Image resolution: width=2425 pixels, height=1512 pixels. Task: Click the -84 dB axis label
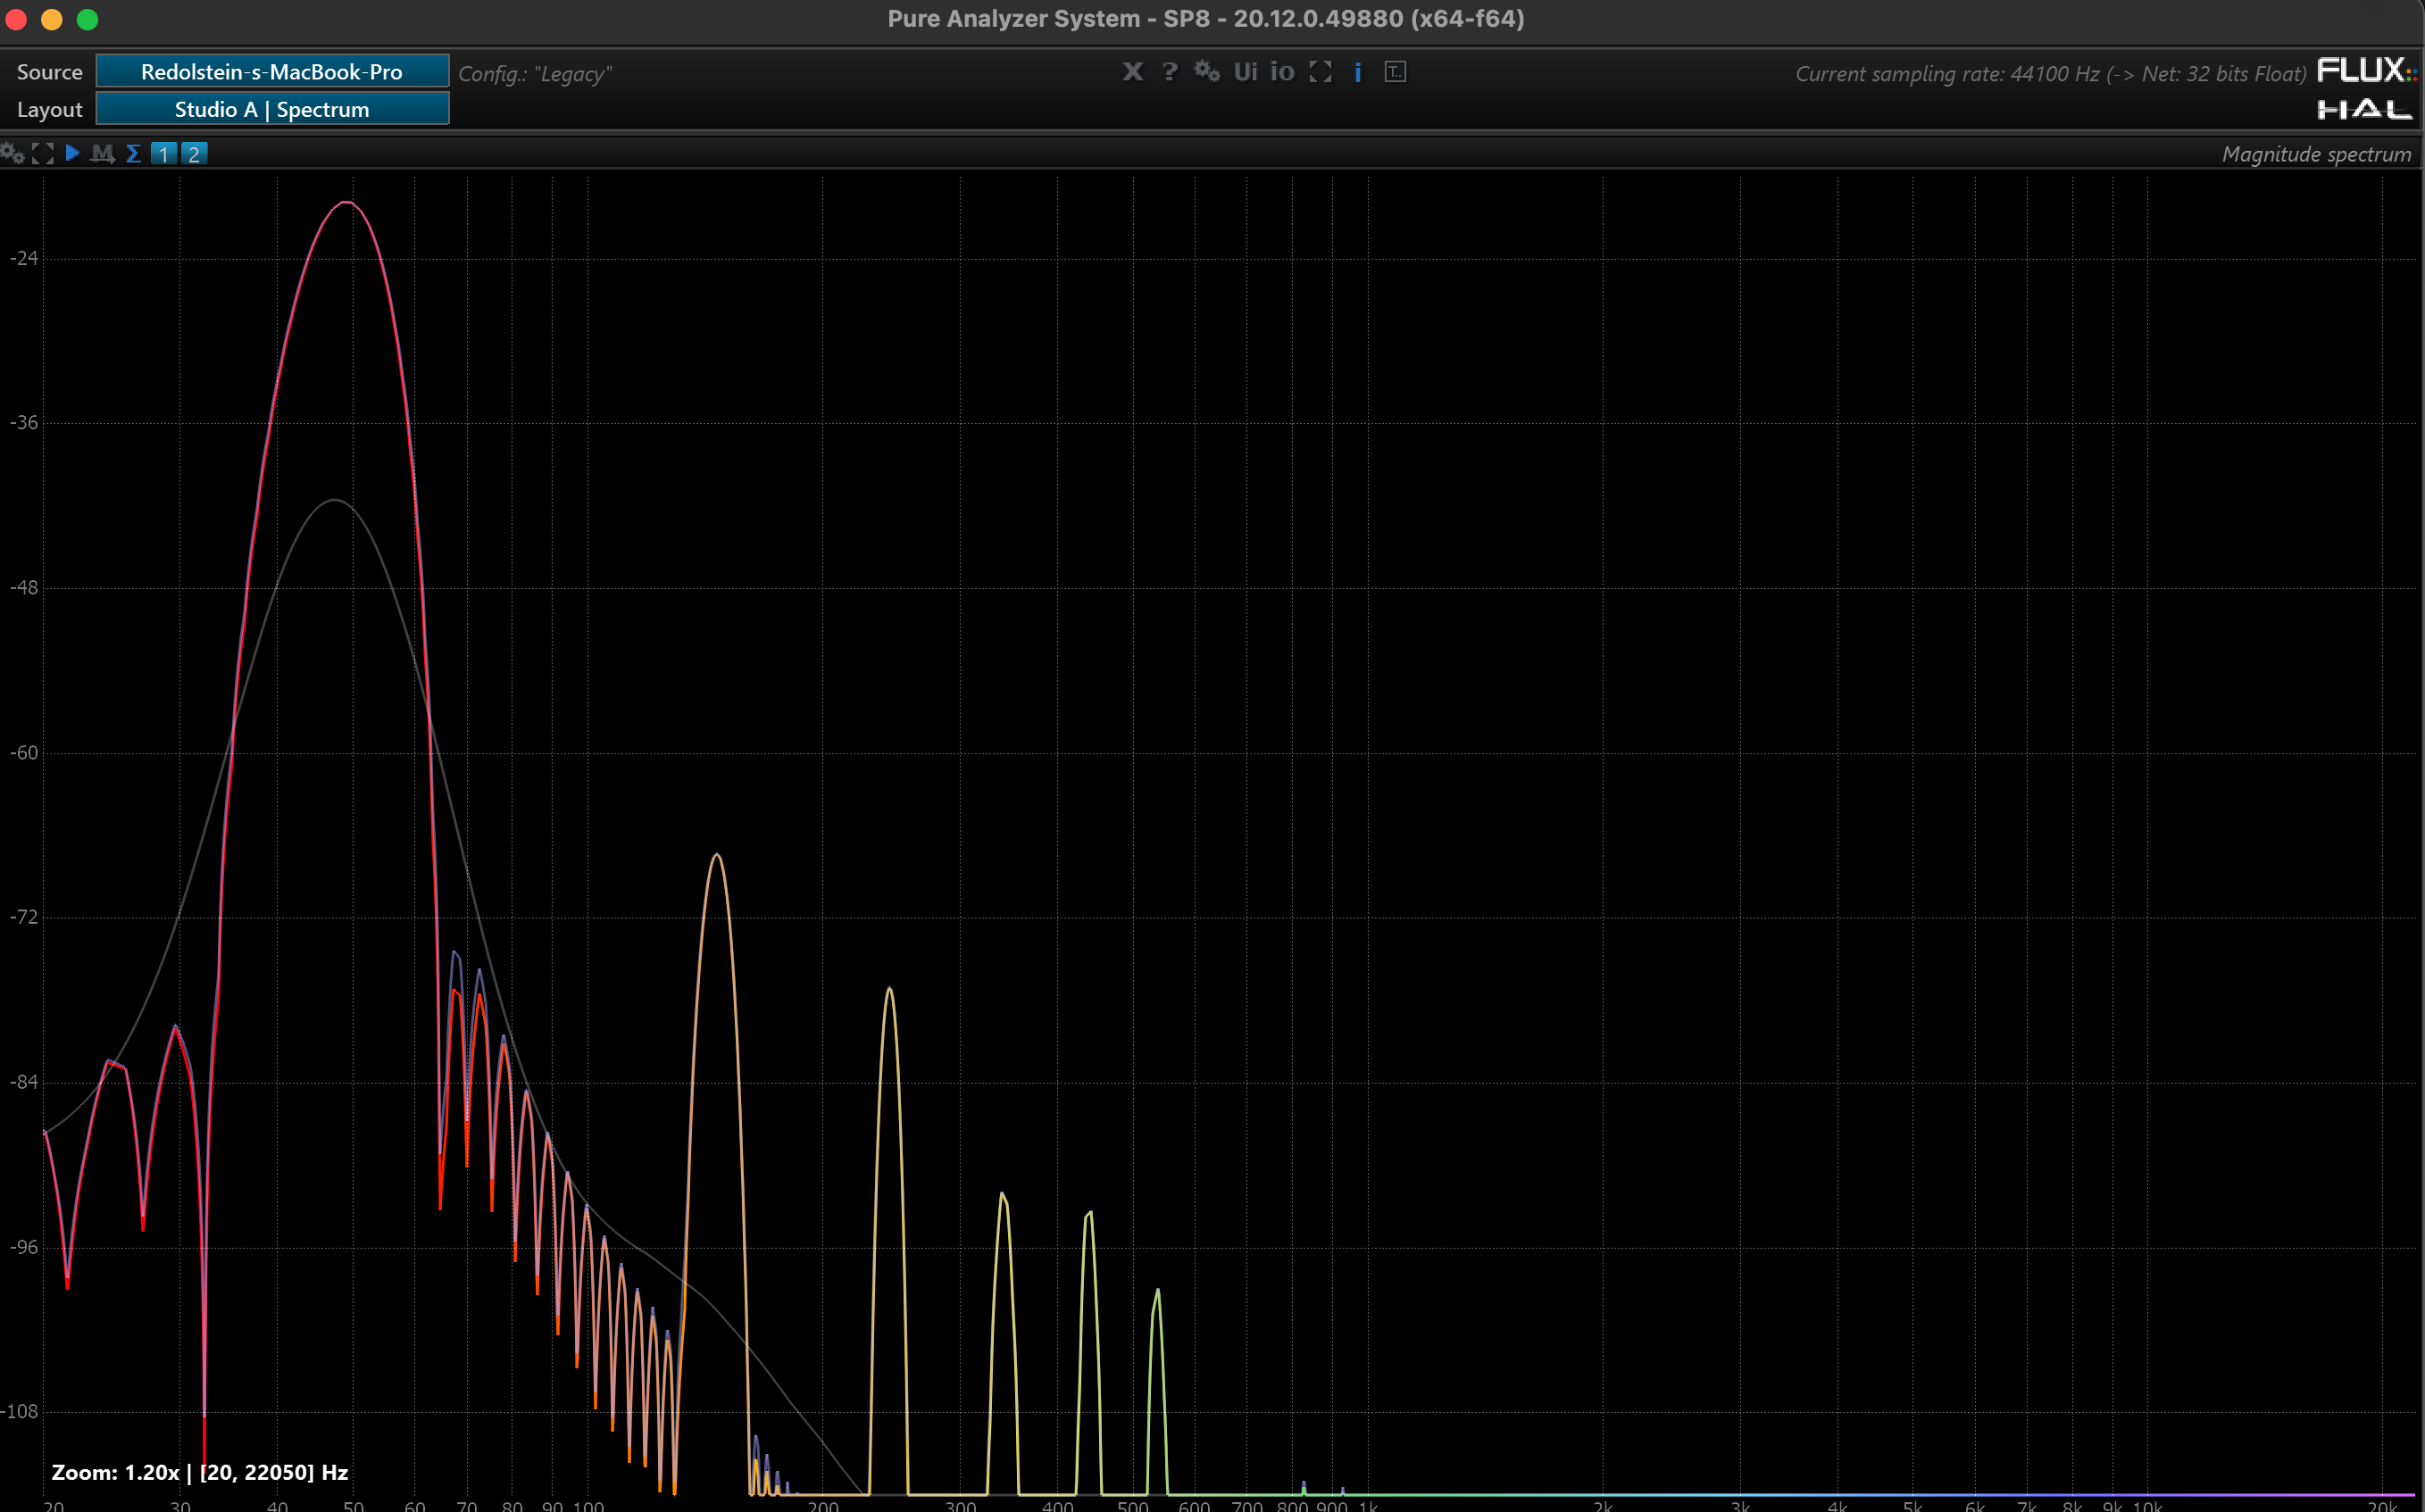click(23, 1081)
